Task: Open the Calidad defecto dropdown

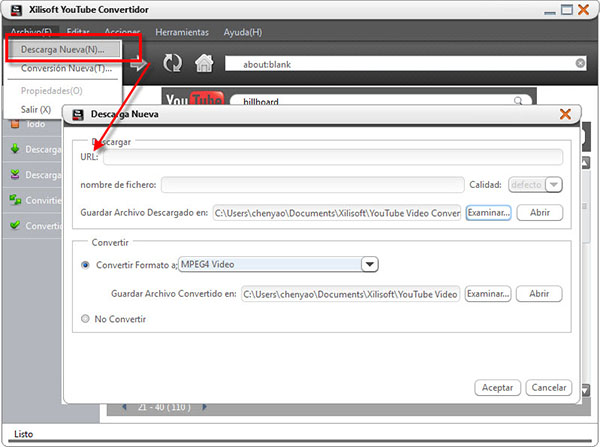Action: [553, 184]
